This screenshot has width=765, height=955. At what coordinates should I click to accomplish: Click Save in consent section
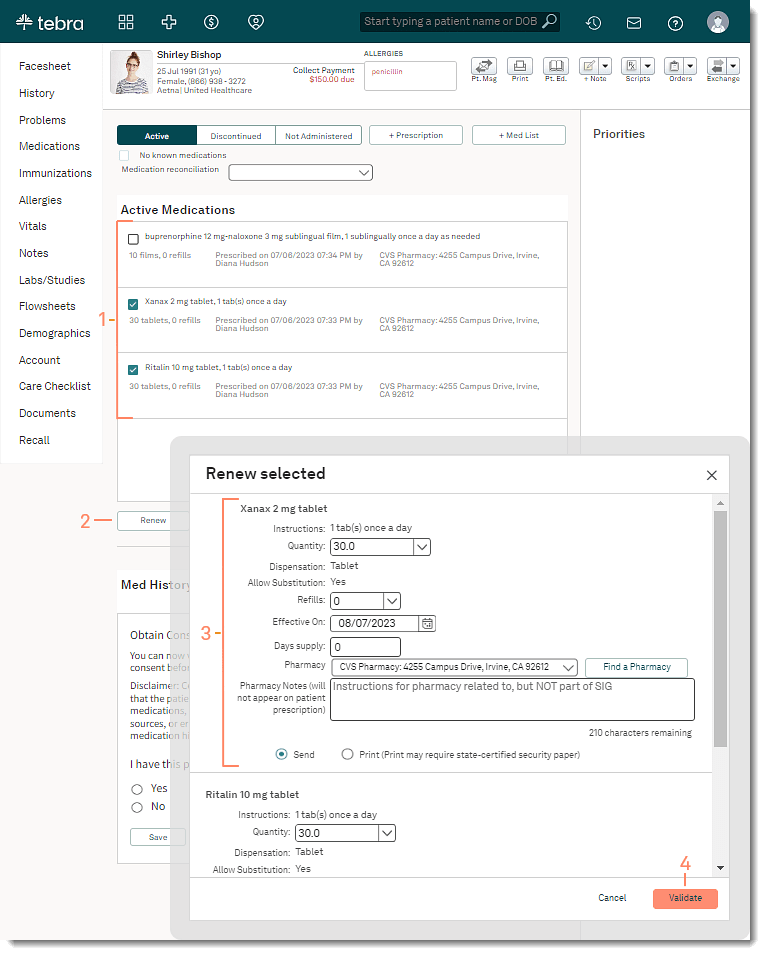(158, 837)
